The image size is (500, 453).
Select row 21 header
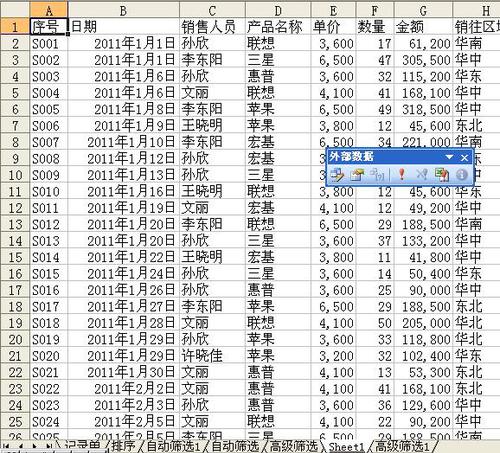click(x=15, y=356)
